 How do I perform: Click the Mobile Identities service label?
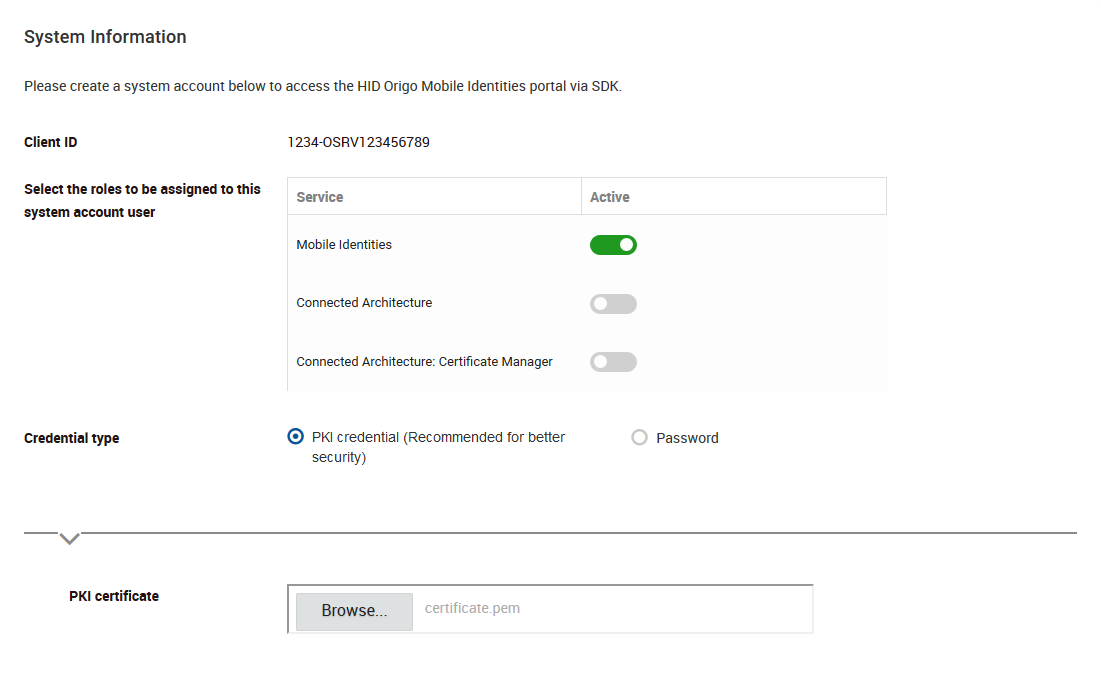[x=343, y=244]
